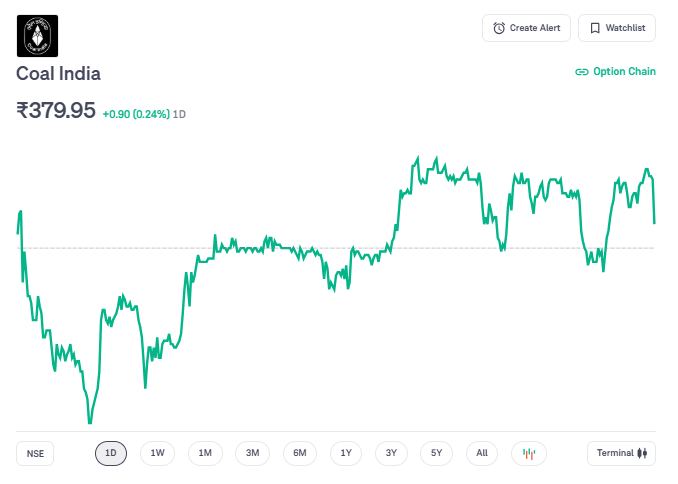This screenshot has width=678, height=484.
Task: Click the ₹379.95 current price
Action: [x=56, y=111]
